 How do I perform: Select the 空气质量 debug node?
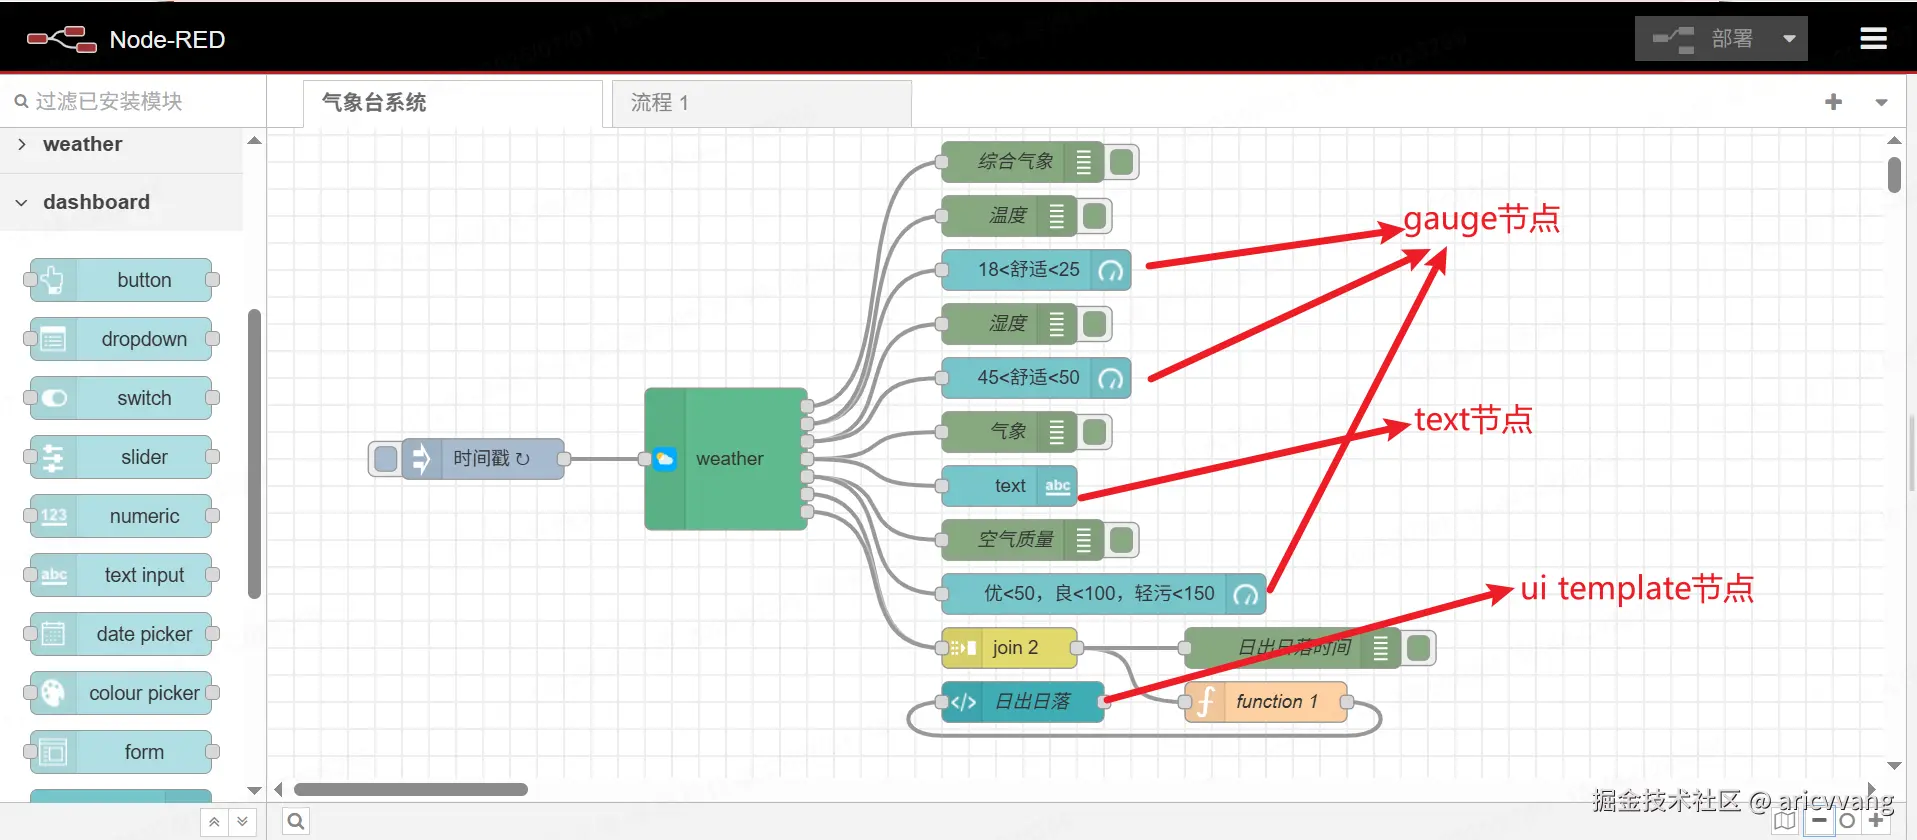click(1022, 540)
